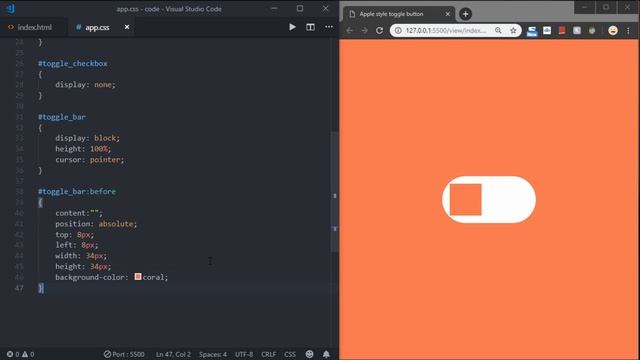Go forward in the browser
Image resolution: width=640 pixels, height=360 pixels.
[364, 31]
